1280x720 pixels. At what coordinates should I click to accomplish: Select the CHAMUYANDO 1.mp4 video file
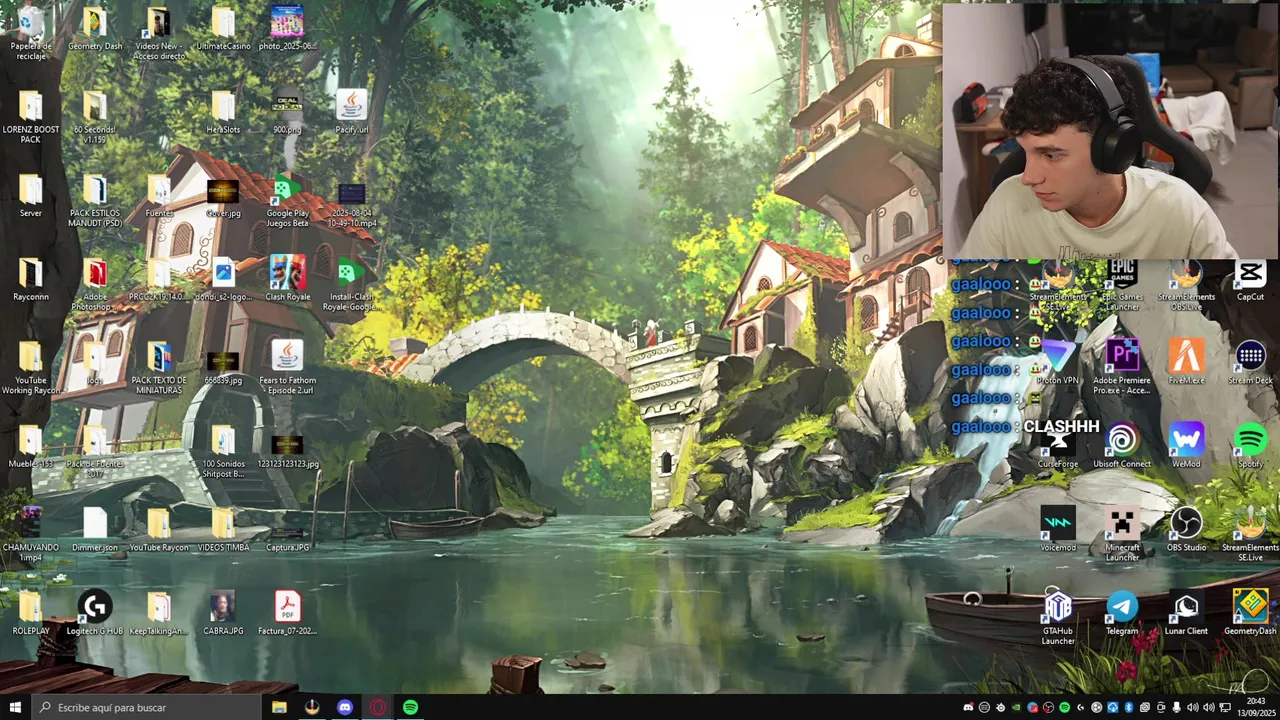pyautogui.click(x=31, y=534)
